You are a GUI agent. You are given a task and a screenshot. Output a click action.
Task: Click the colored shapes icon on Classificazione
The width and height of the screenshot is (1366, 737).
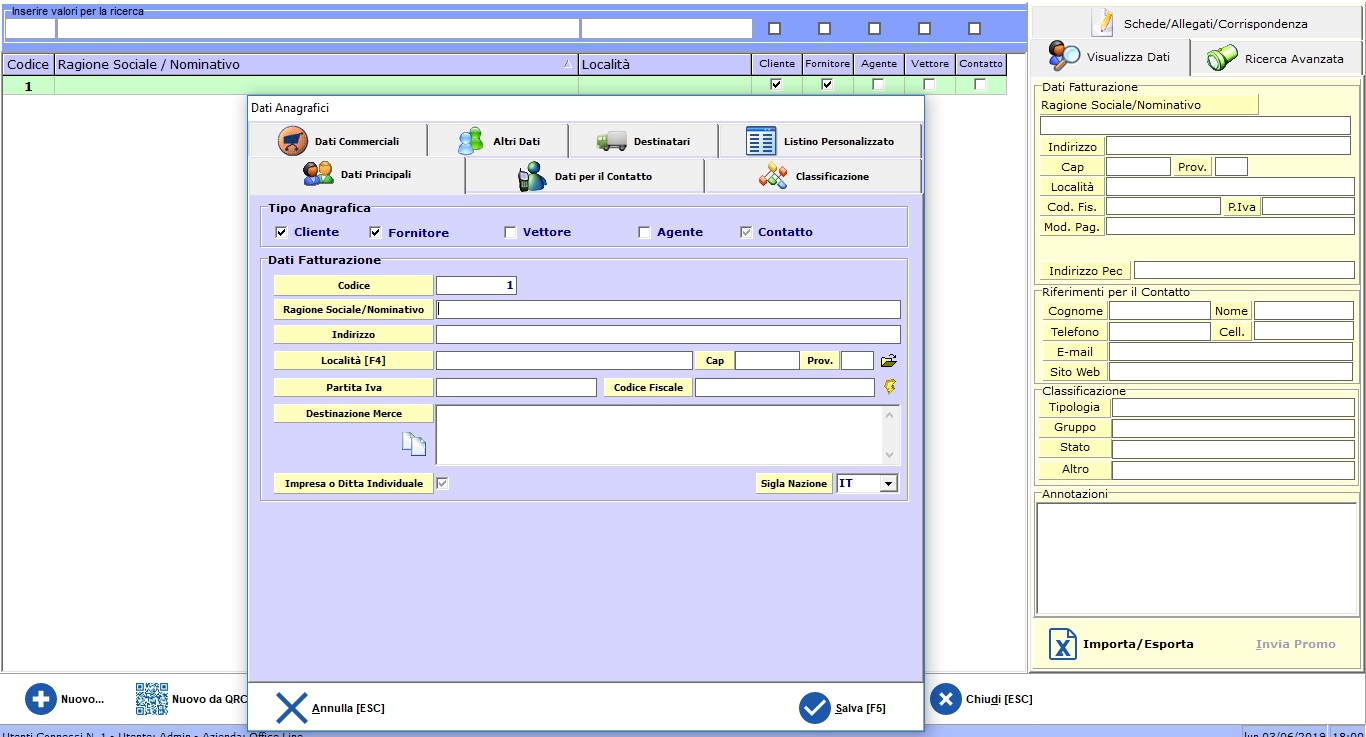(x=773, y=176)
